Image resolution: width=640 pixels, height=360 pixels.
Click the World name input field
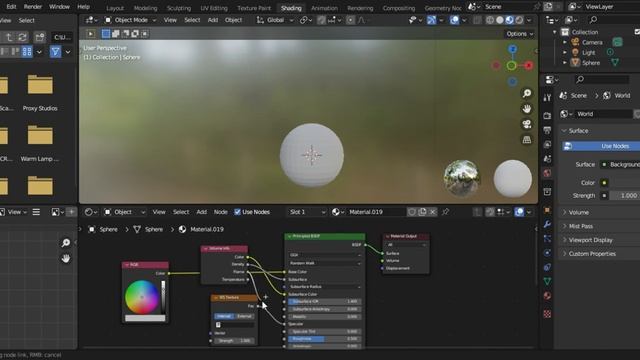pyautogui.click(x=603, y=114)
